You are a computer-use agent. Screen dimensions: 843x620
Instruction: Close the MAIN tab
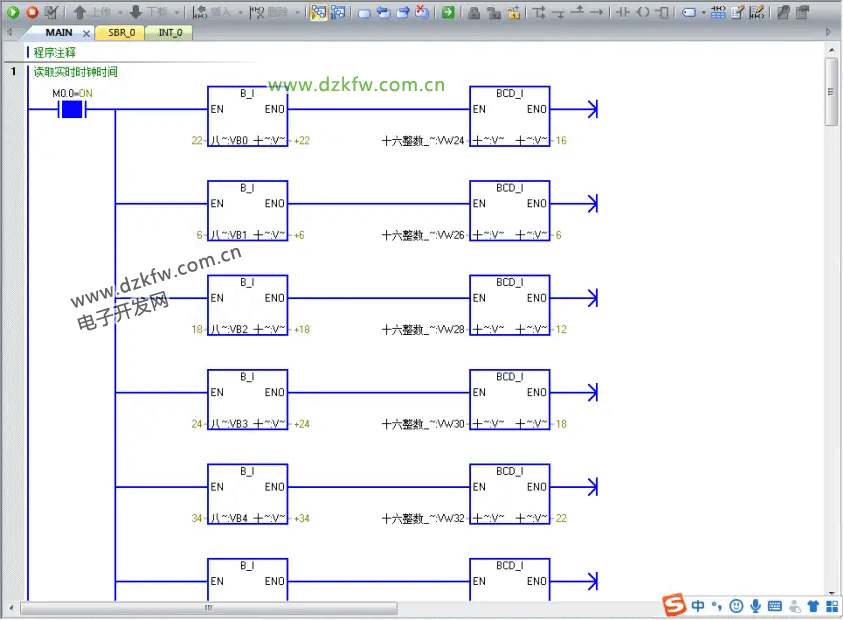[86, 33]
